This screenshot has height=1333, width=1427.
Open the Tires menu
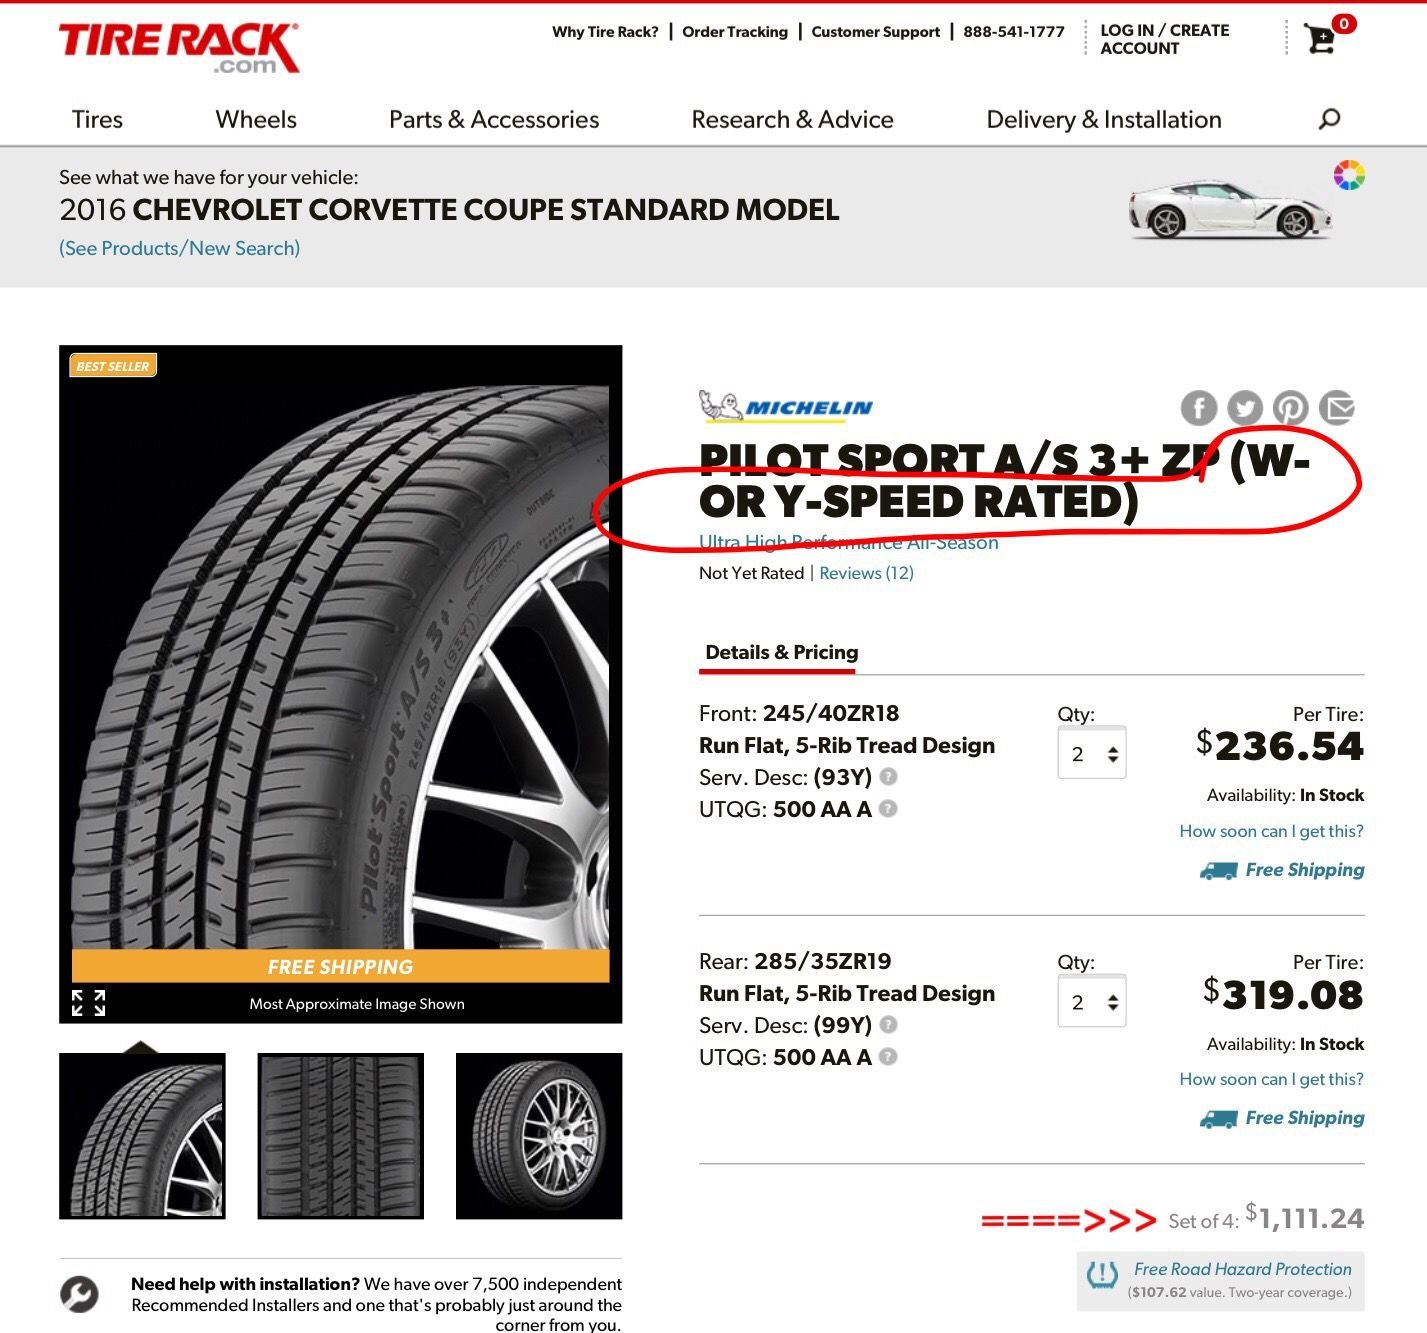(97, 119)
